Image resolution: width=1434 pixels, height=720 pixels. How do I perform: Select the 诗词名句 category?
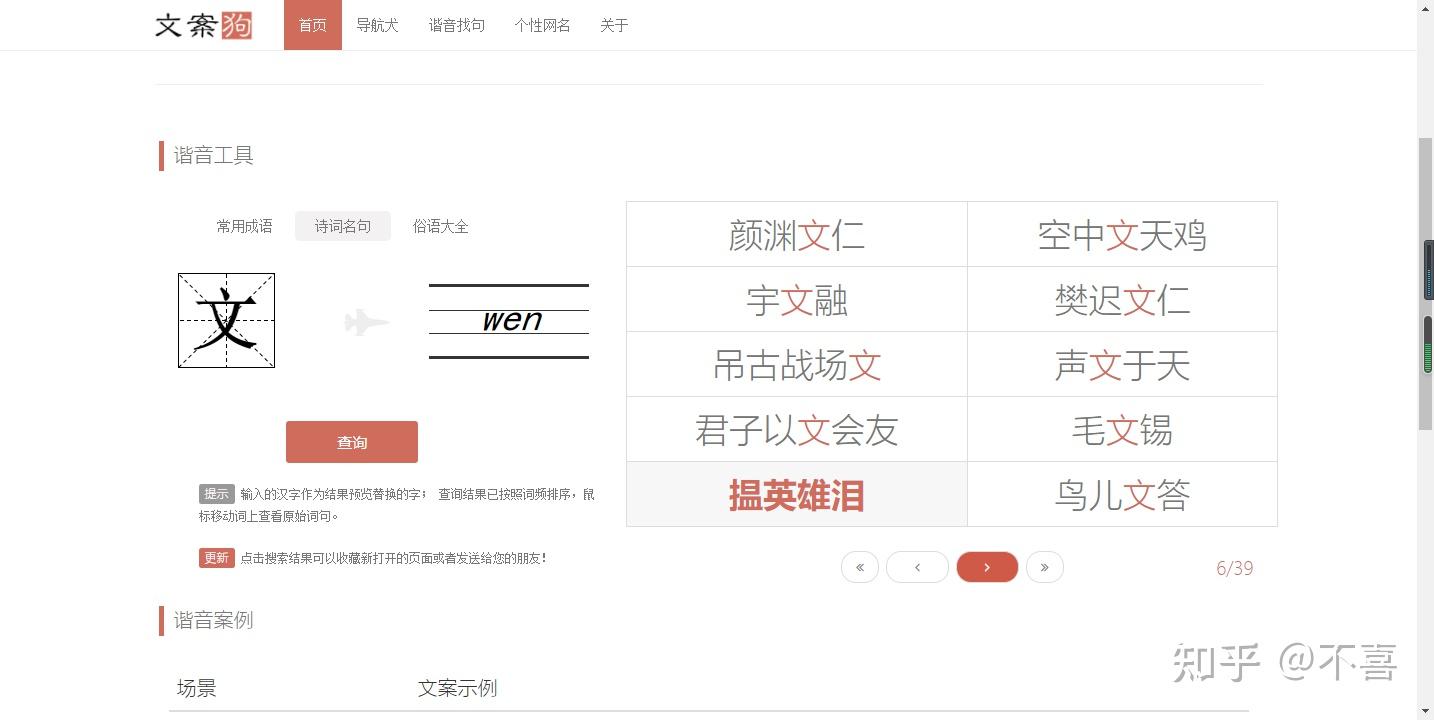click(x=343, y=226)
